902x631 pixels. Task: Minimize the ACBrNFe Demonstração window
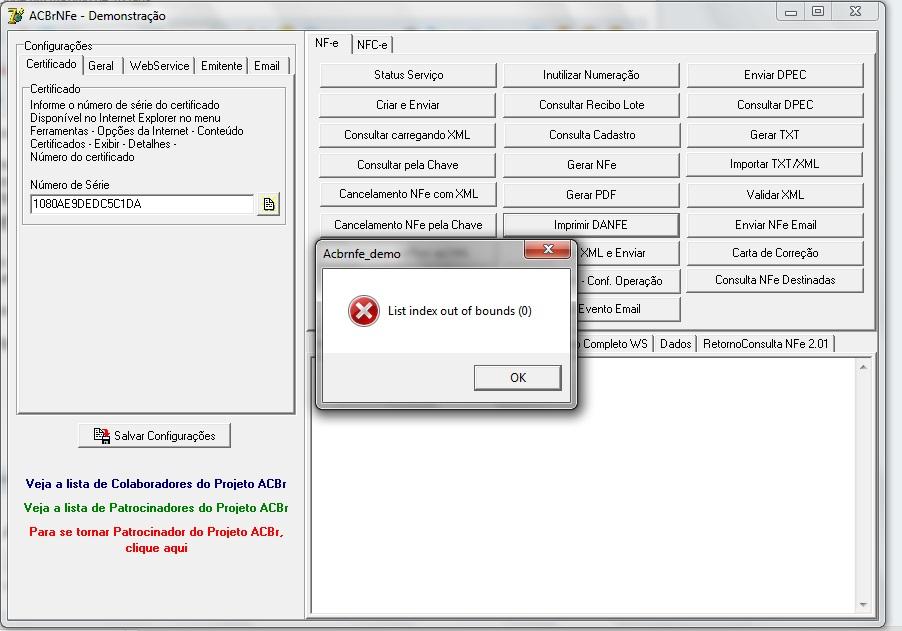791,12
